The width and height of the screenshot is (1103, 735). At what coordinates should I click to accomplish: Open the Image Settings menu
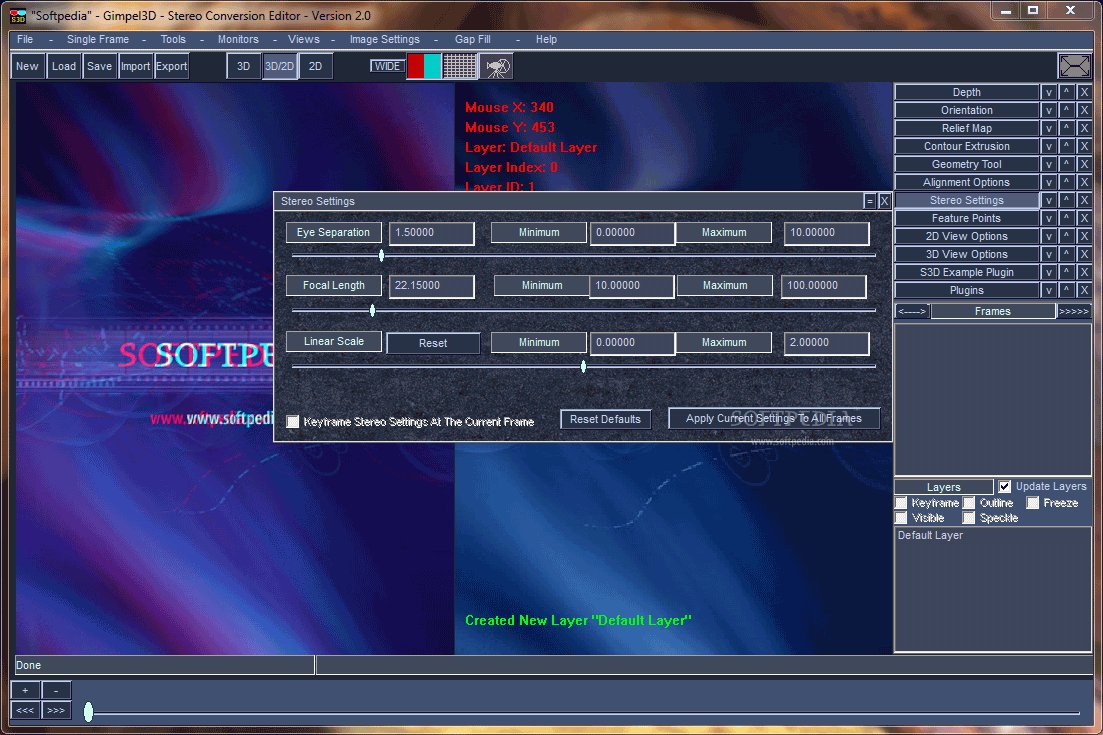[385, 39]
